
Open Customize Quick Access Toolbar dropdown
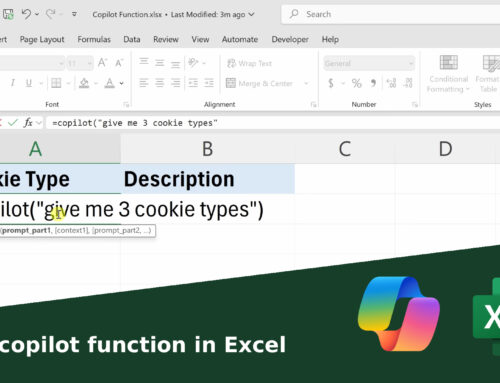[x=74, y=14]
